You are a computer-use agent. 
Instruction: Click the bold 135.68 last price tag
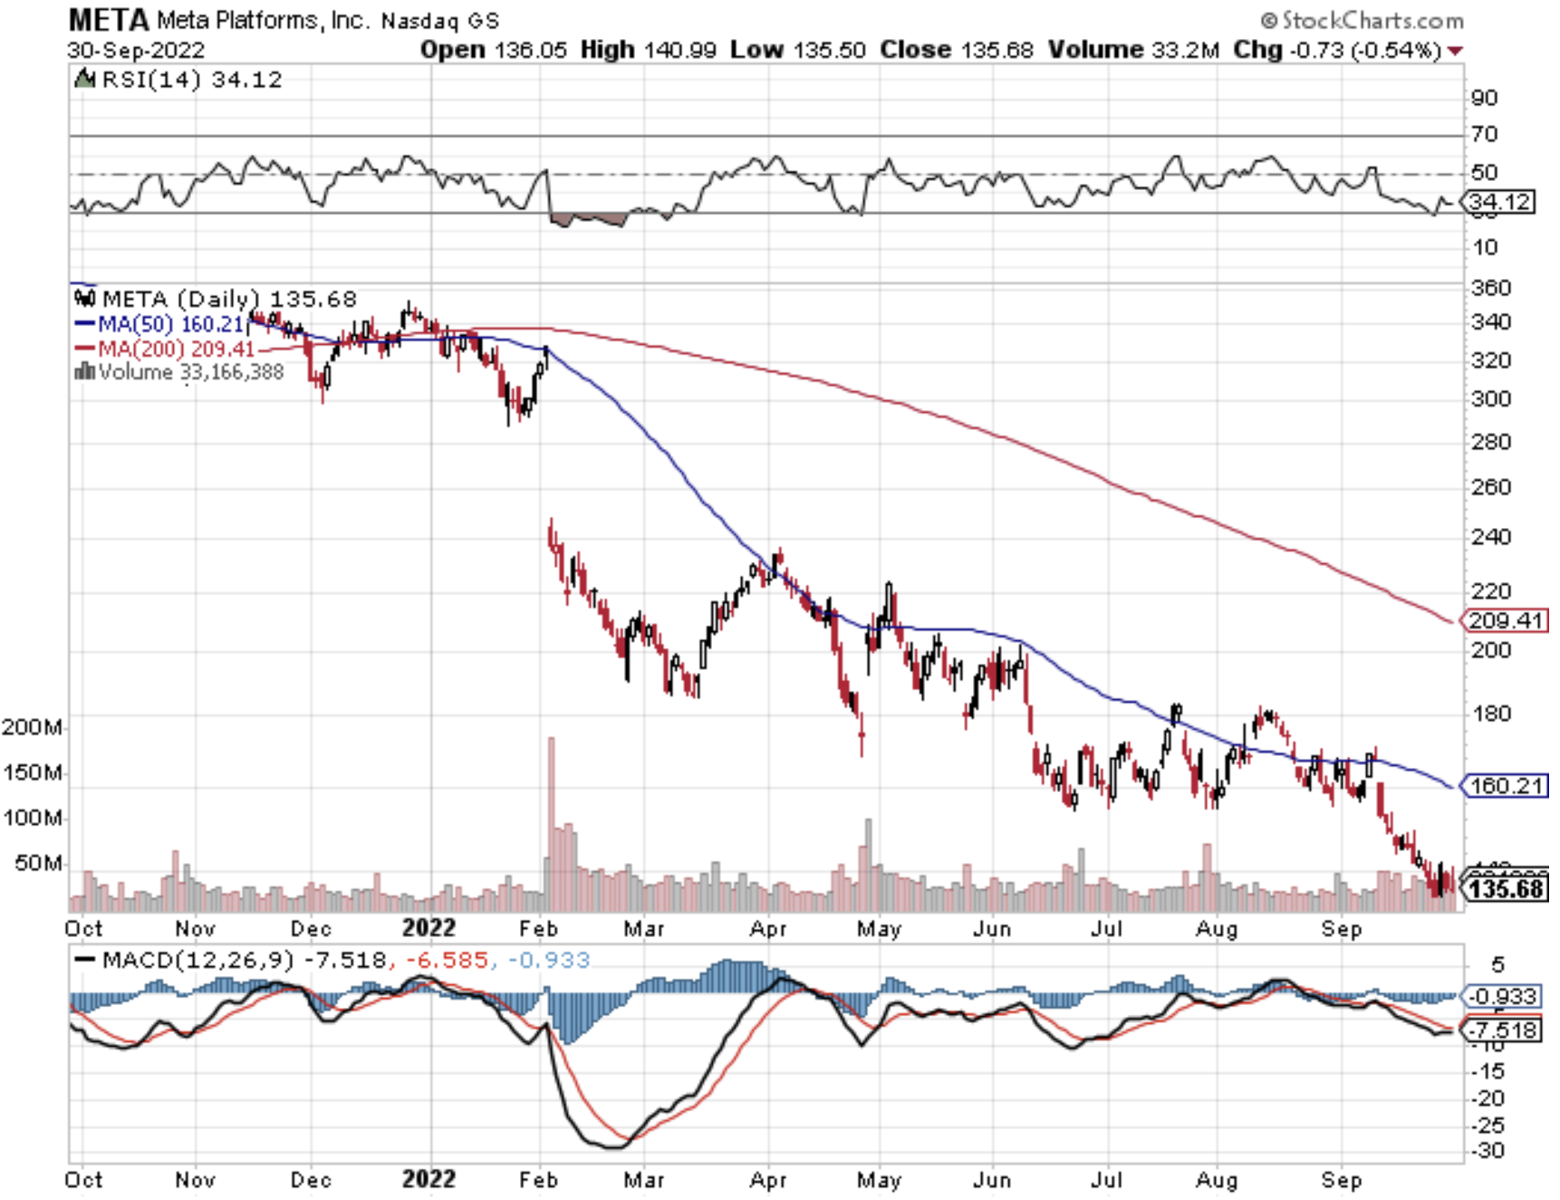pos(1507,889)
